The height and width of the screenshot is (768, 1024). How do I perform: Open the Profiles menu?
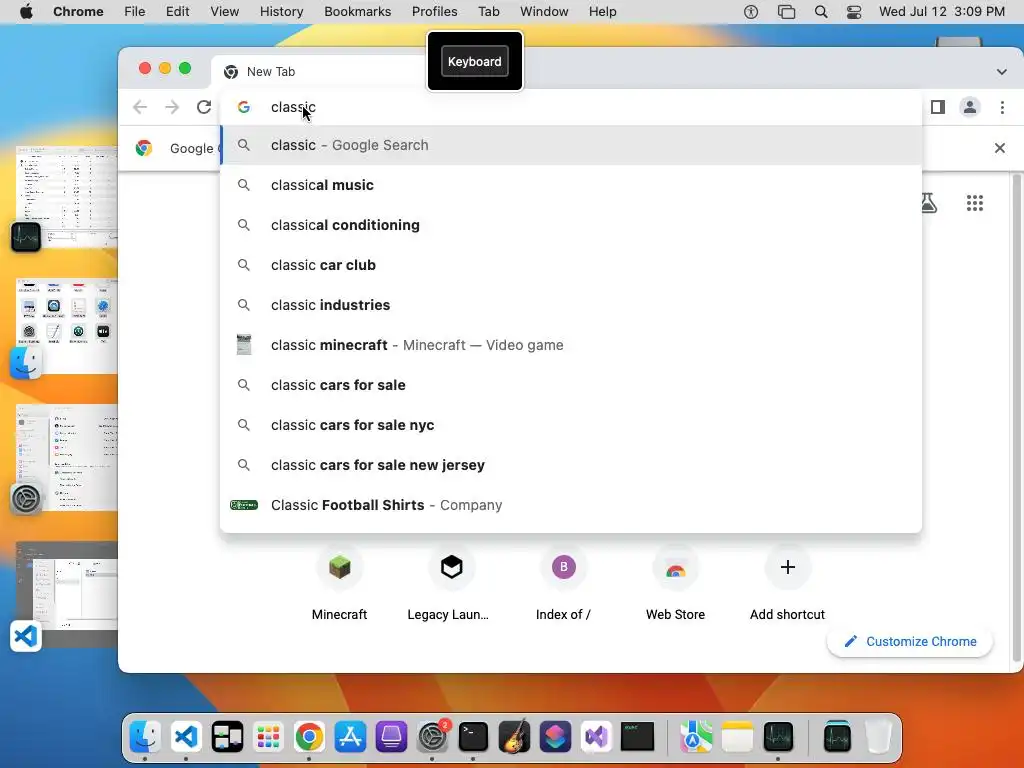coord(434,12)
